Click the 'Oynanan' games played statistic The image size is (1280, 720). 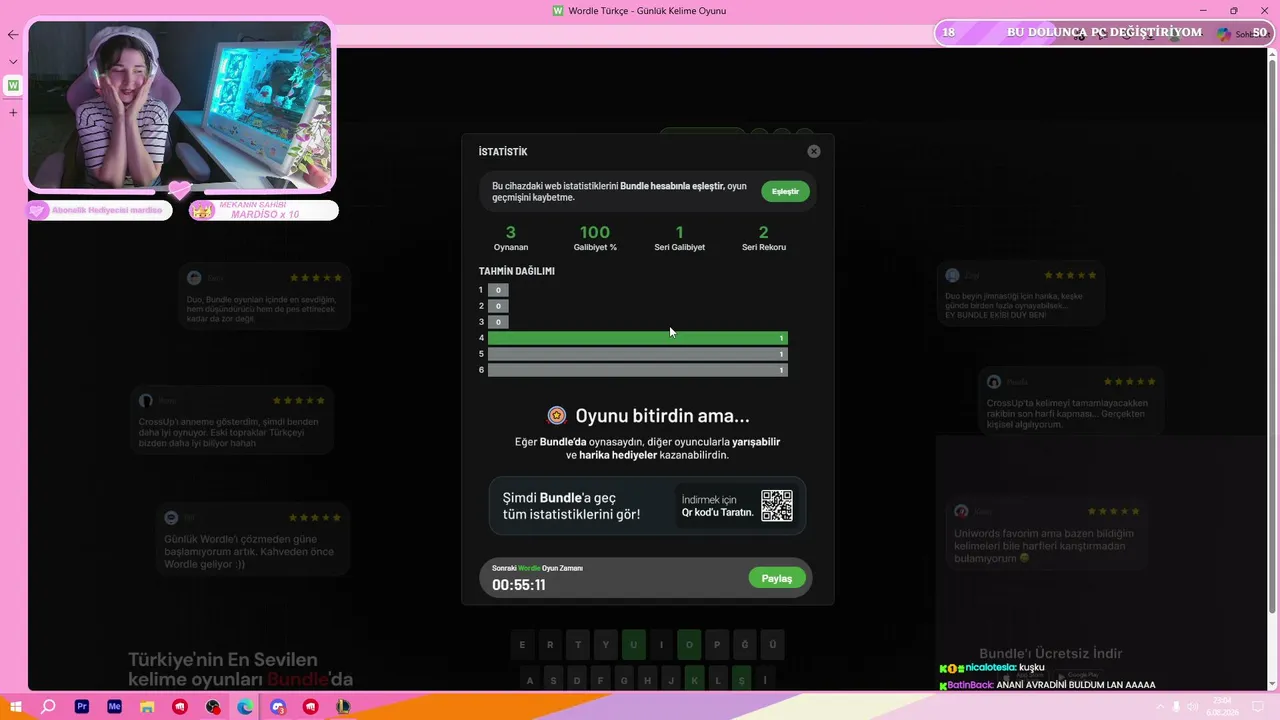point(511,238)
